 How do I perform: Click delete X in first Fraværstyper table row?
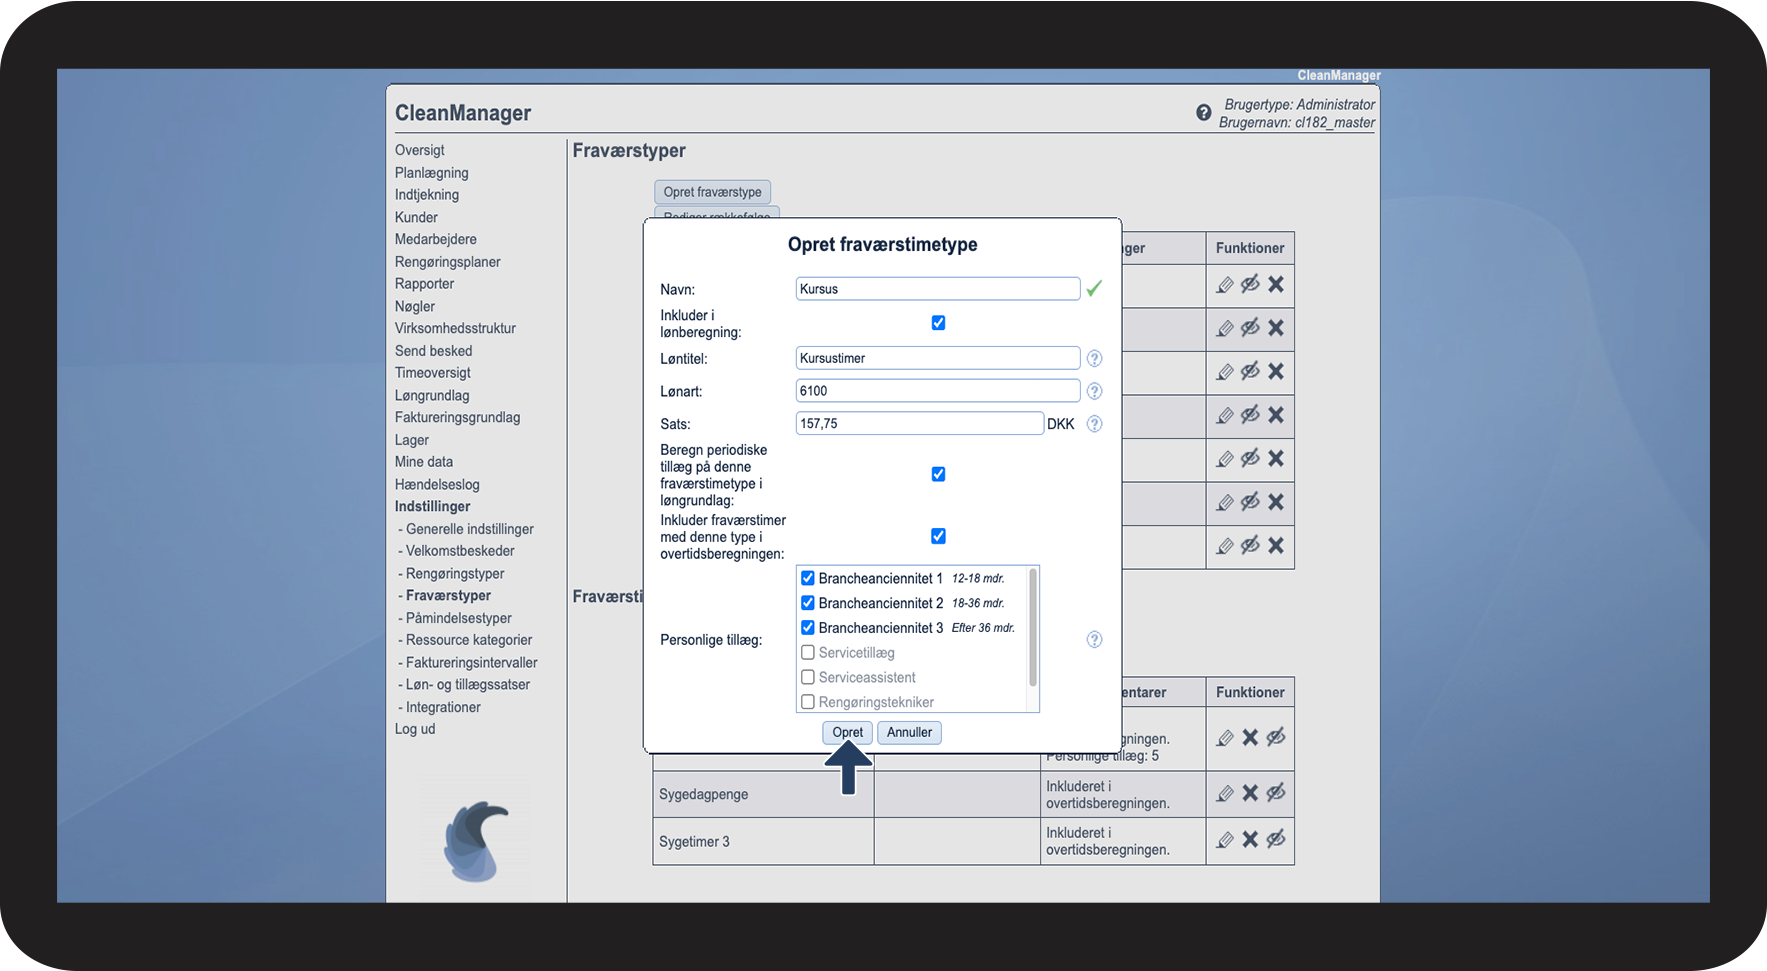(1276, 284)
